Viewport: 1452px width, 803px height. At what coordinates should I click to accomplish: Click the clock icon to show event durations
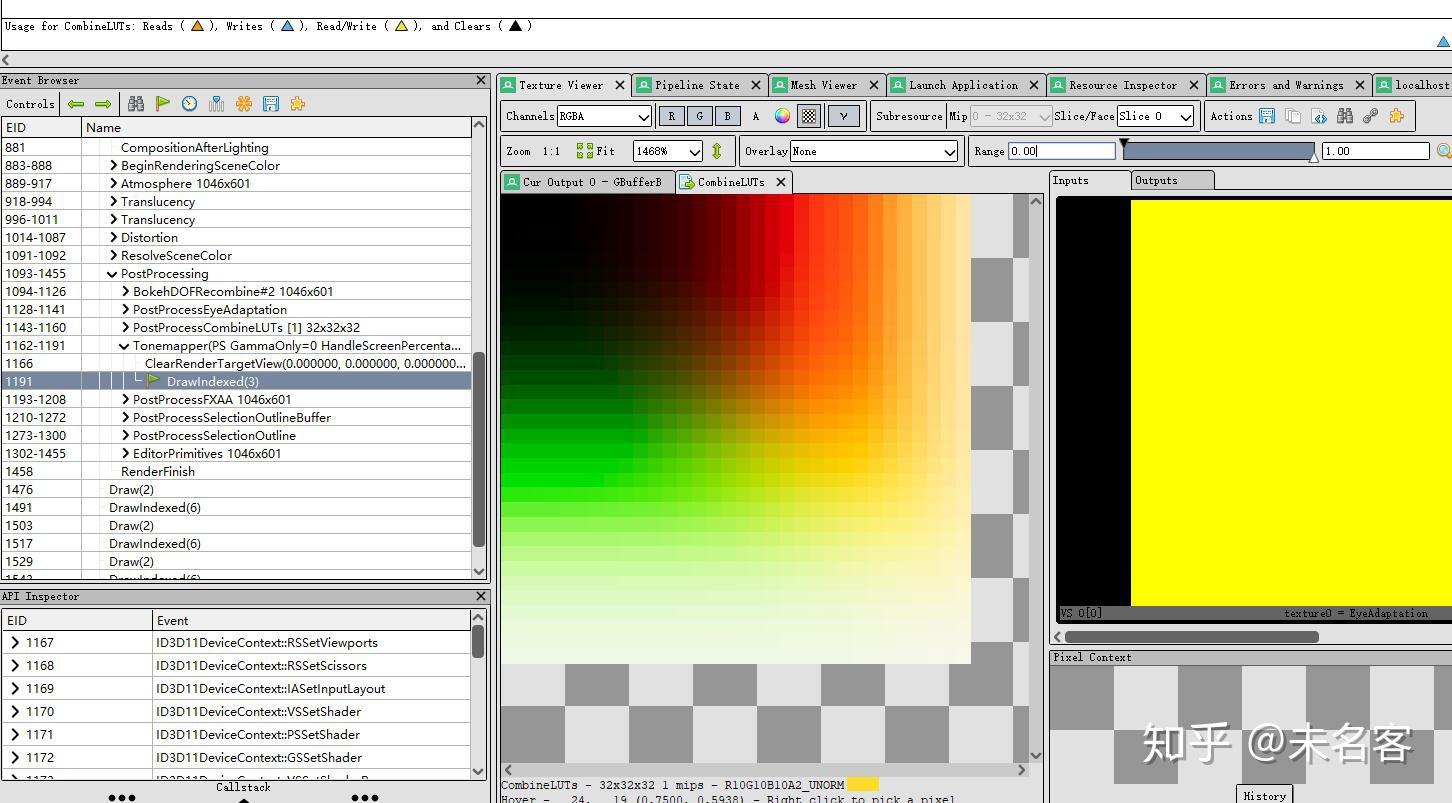[189, 103]
